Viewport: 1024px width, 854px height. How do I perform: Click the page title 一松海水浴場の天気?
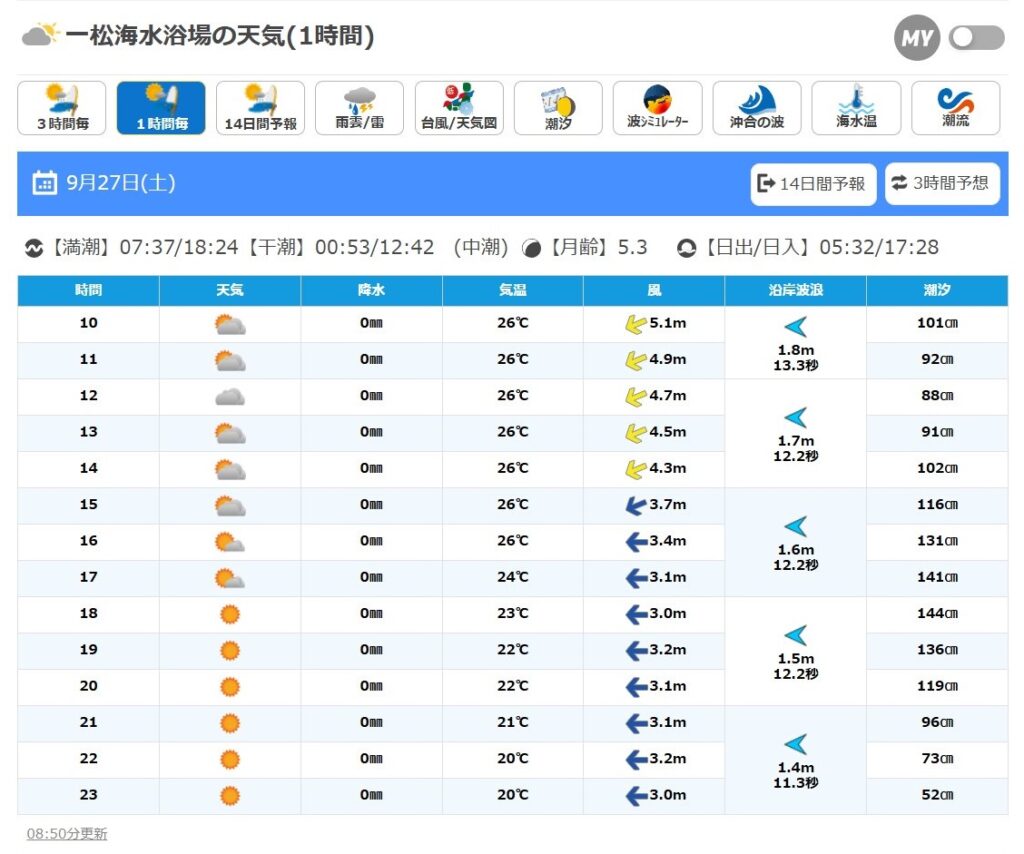tap(219, 36)
